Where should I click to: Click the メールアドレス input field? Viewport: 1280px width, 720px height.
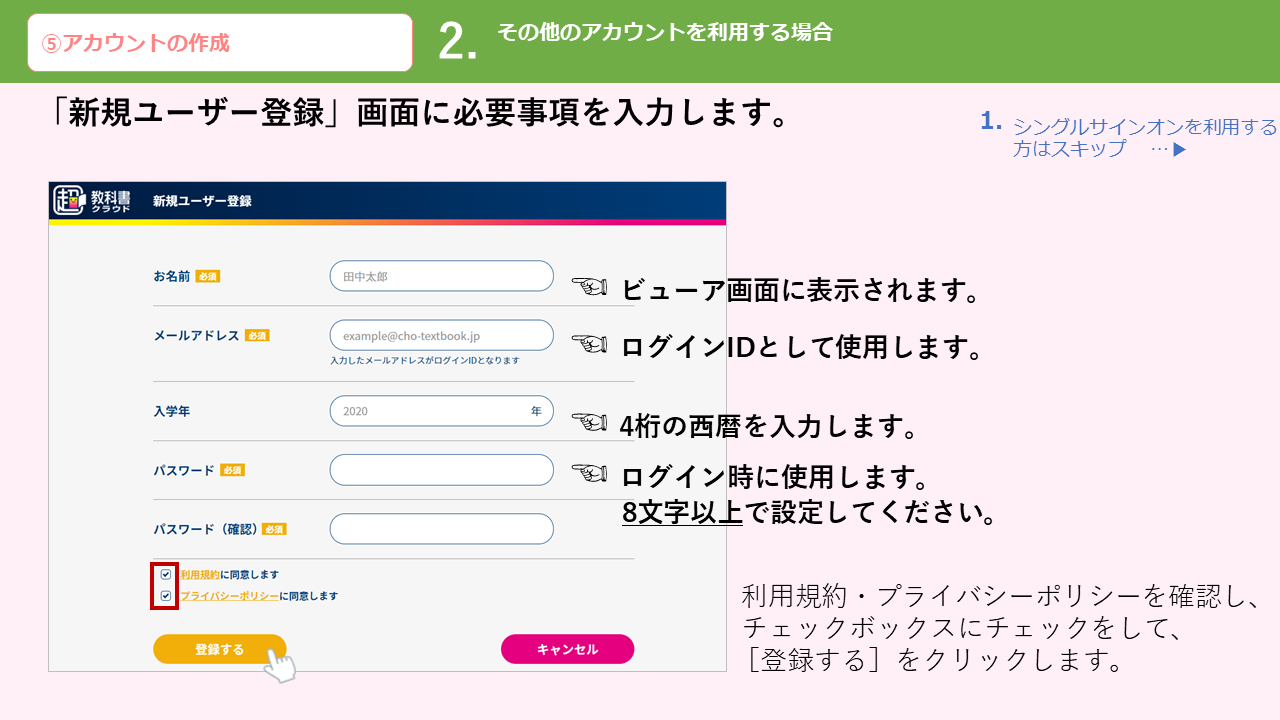441,336
